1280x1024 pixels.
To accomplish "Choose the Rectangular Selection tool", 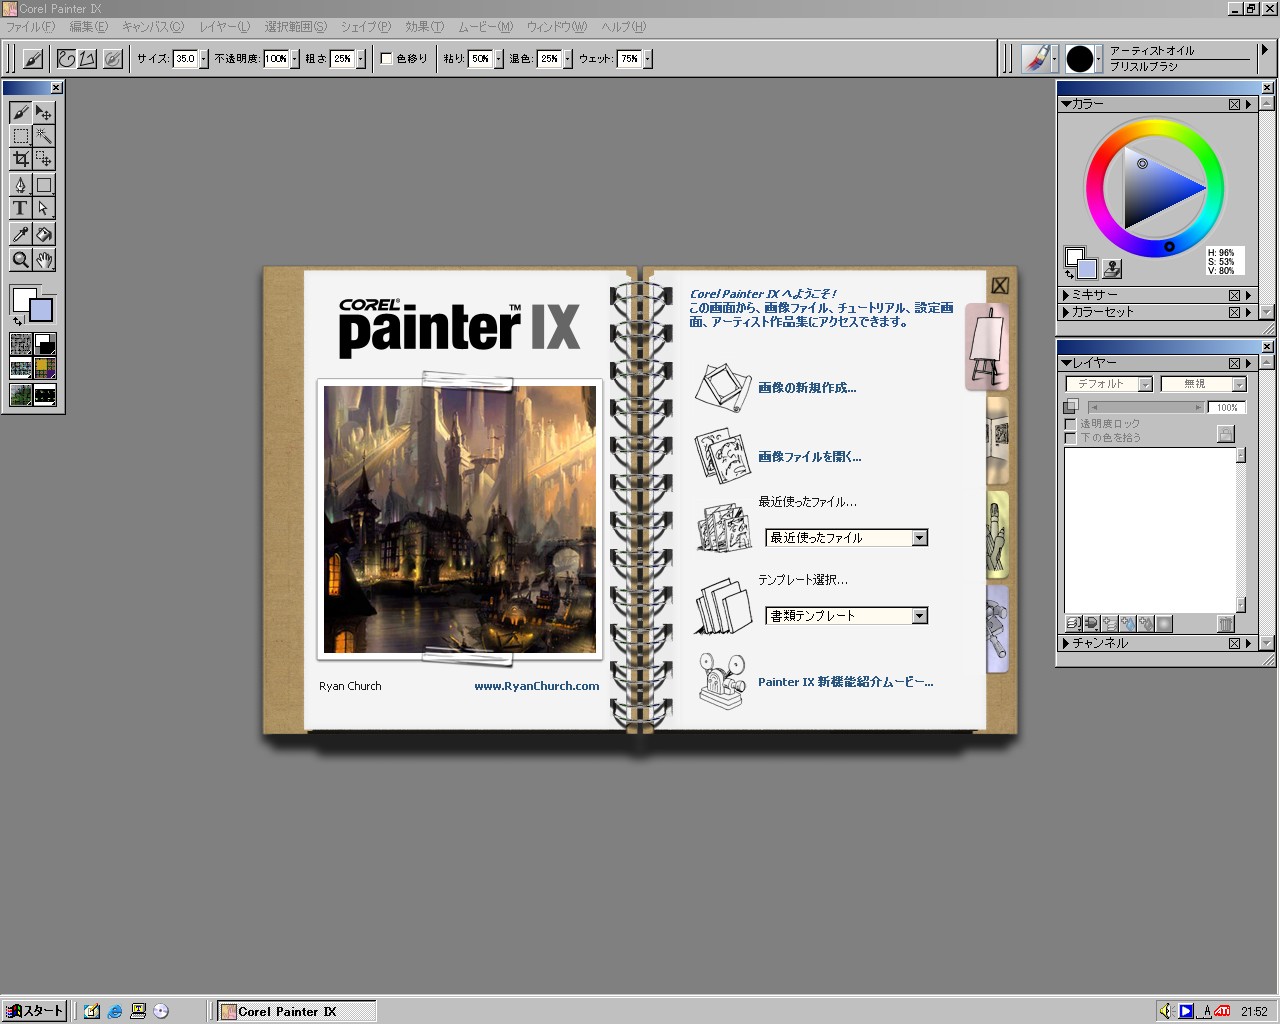I will (x=20, y=136).
